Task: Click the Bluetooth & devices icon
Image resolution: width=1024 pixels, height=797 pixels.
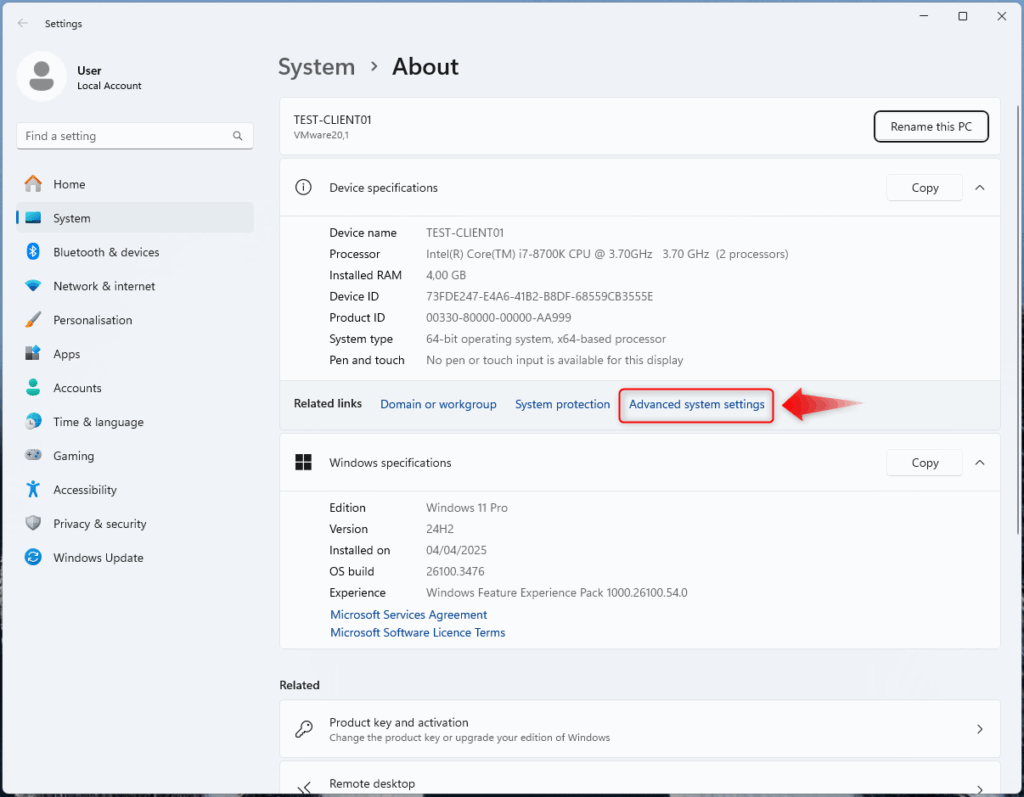Action: 33,252
